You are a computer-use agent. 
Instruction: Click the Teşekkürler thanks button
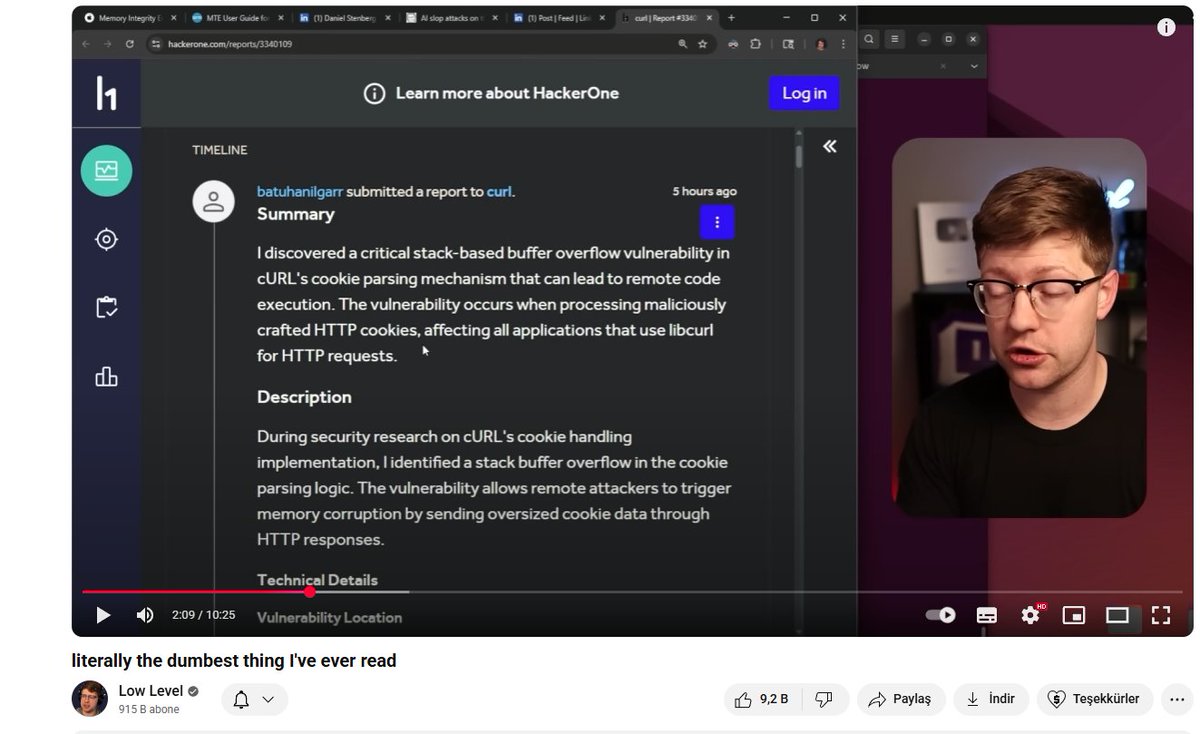[1094, 699]
